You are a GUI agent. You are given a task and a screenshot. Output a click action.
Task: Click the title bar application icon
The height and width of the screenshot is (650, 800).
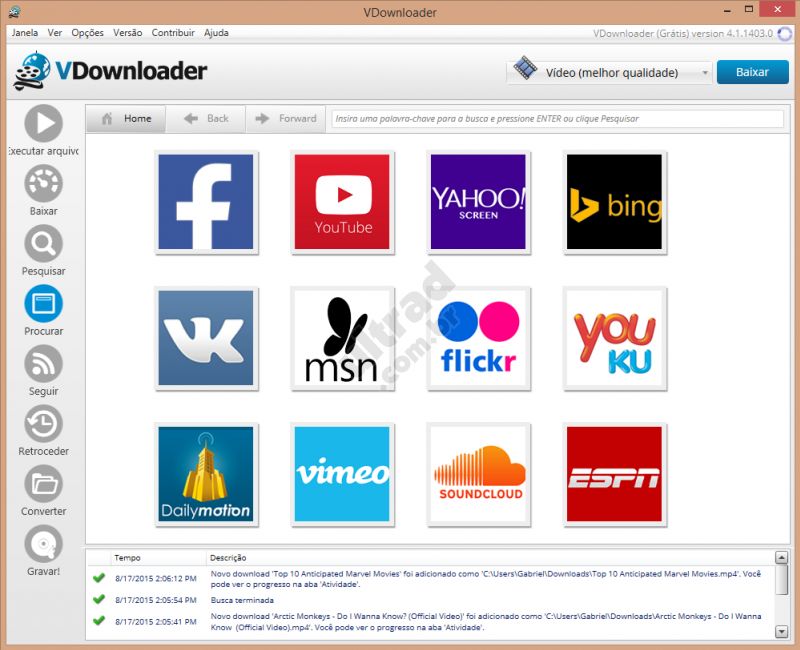[15, 11]
